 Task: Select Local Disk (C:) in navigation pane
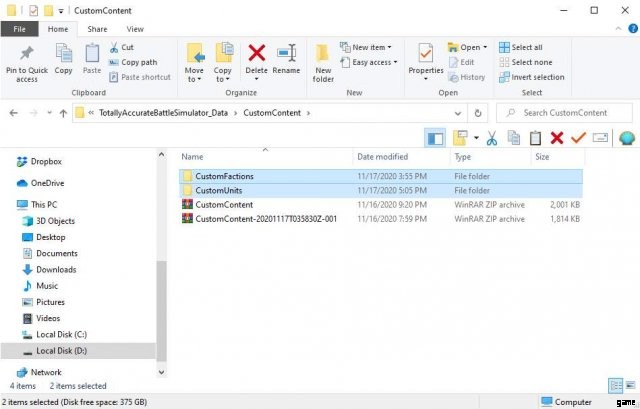[61, 334]
